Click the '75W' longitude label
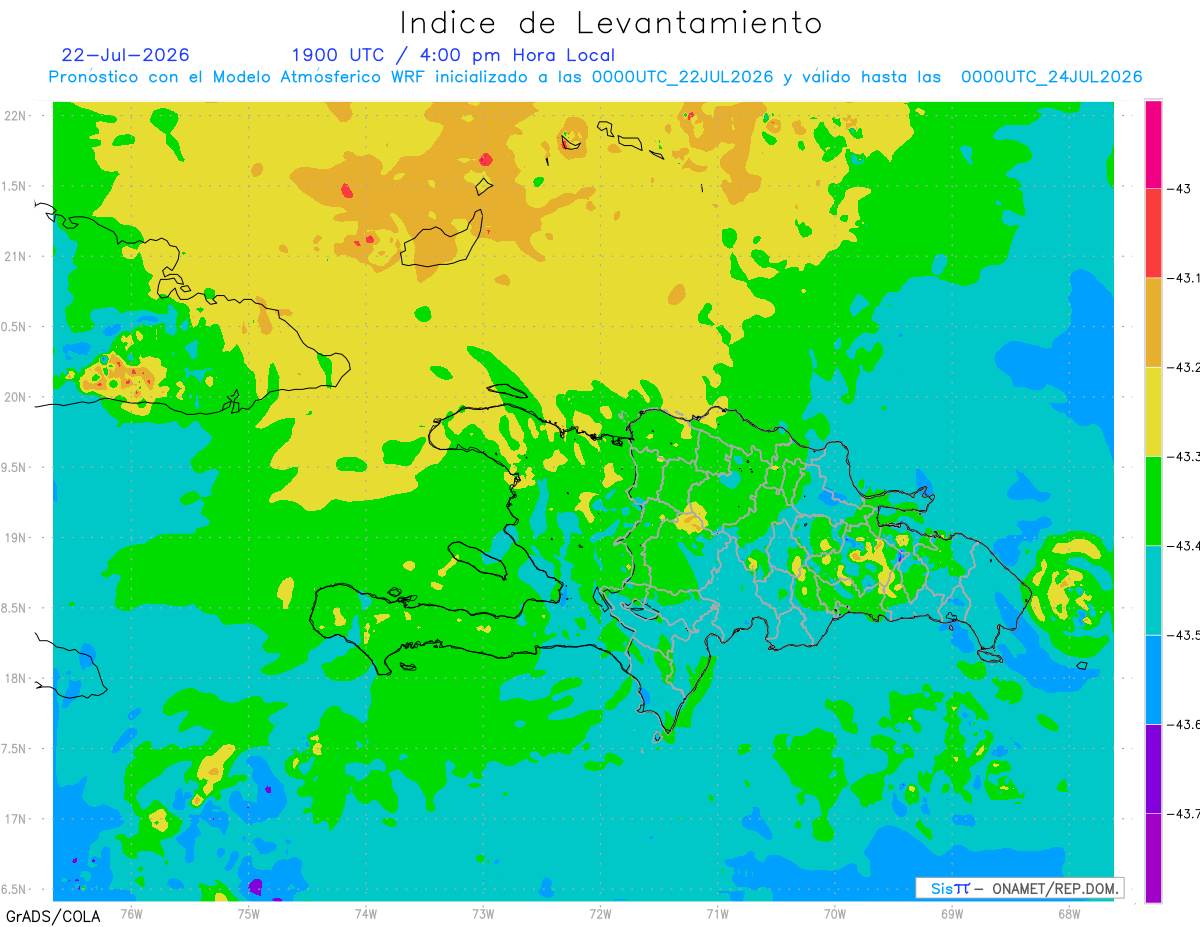1200x927 pixels. (248, 912)
